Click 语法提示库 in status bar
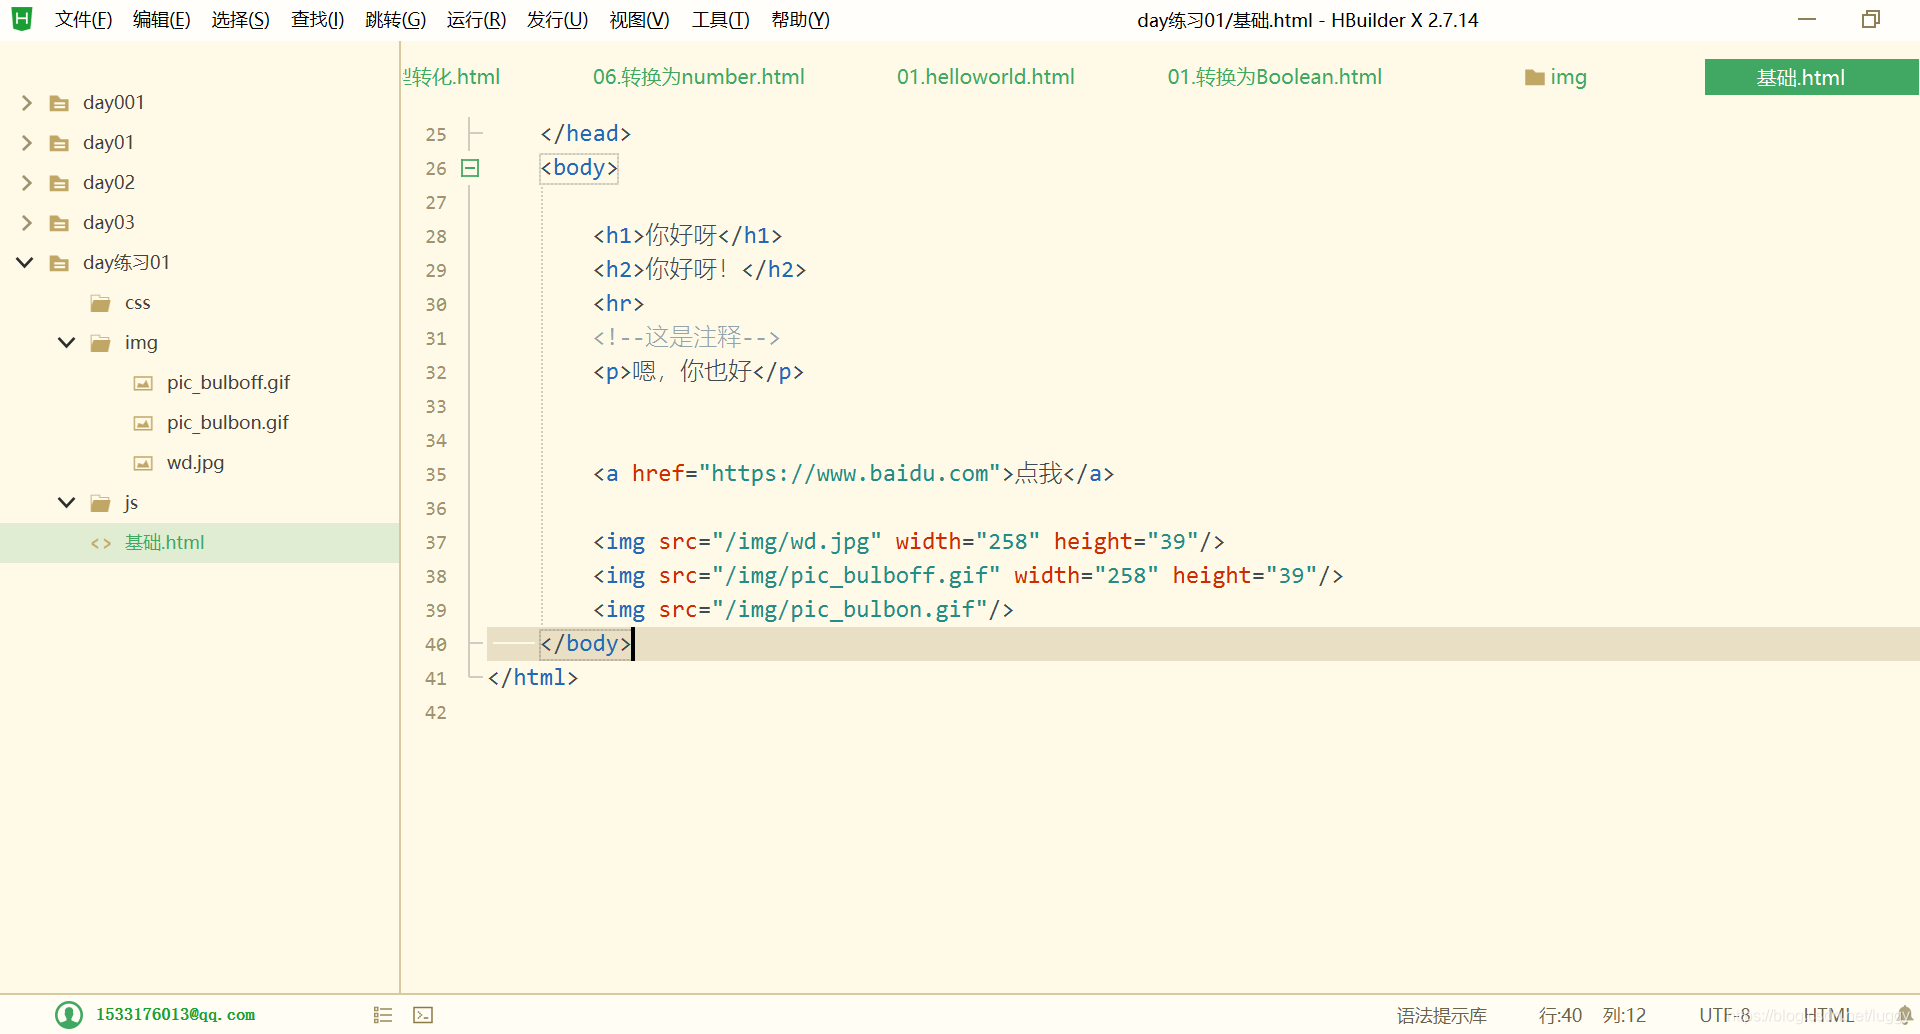The width and height of the screenshot is (1920, 1034). (x=1441, y=1015)
